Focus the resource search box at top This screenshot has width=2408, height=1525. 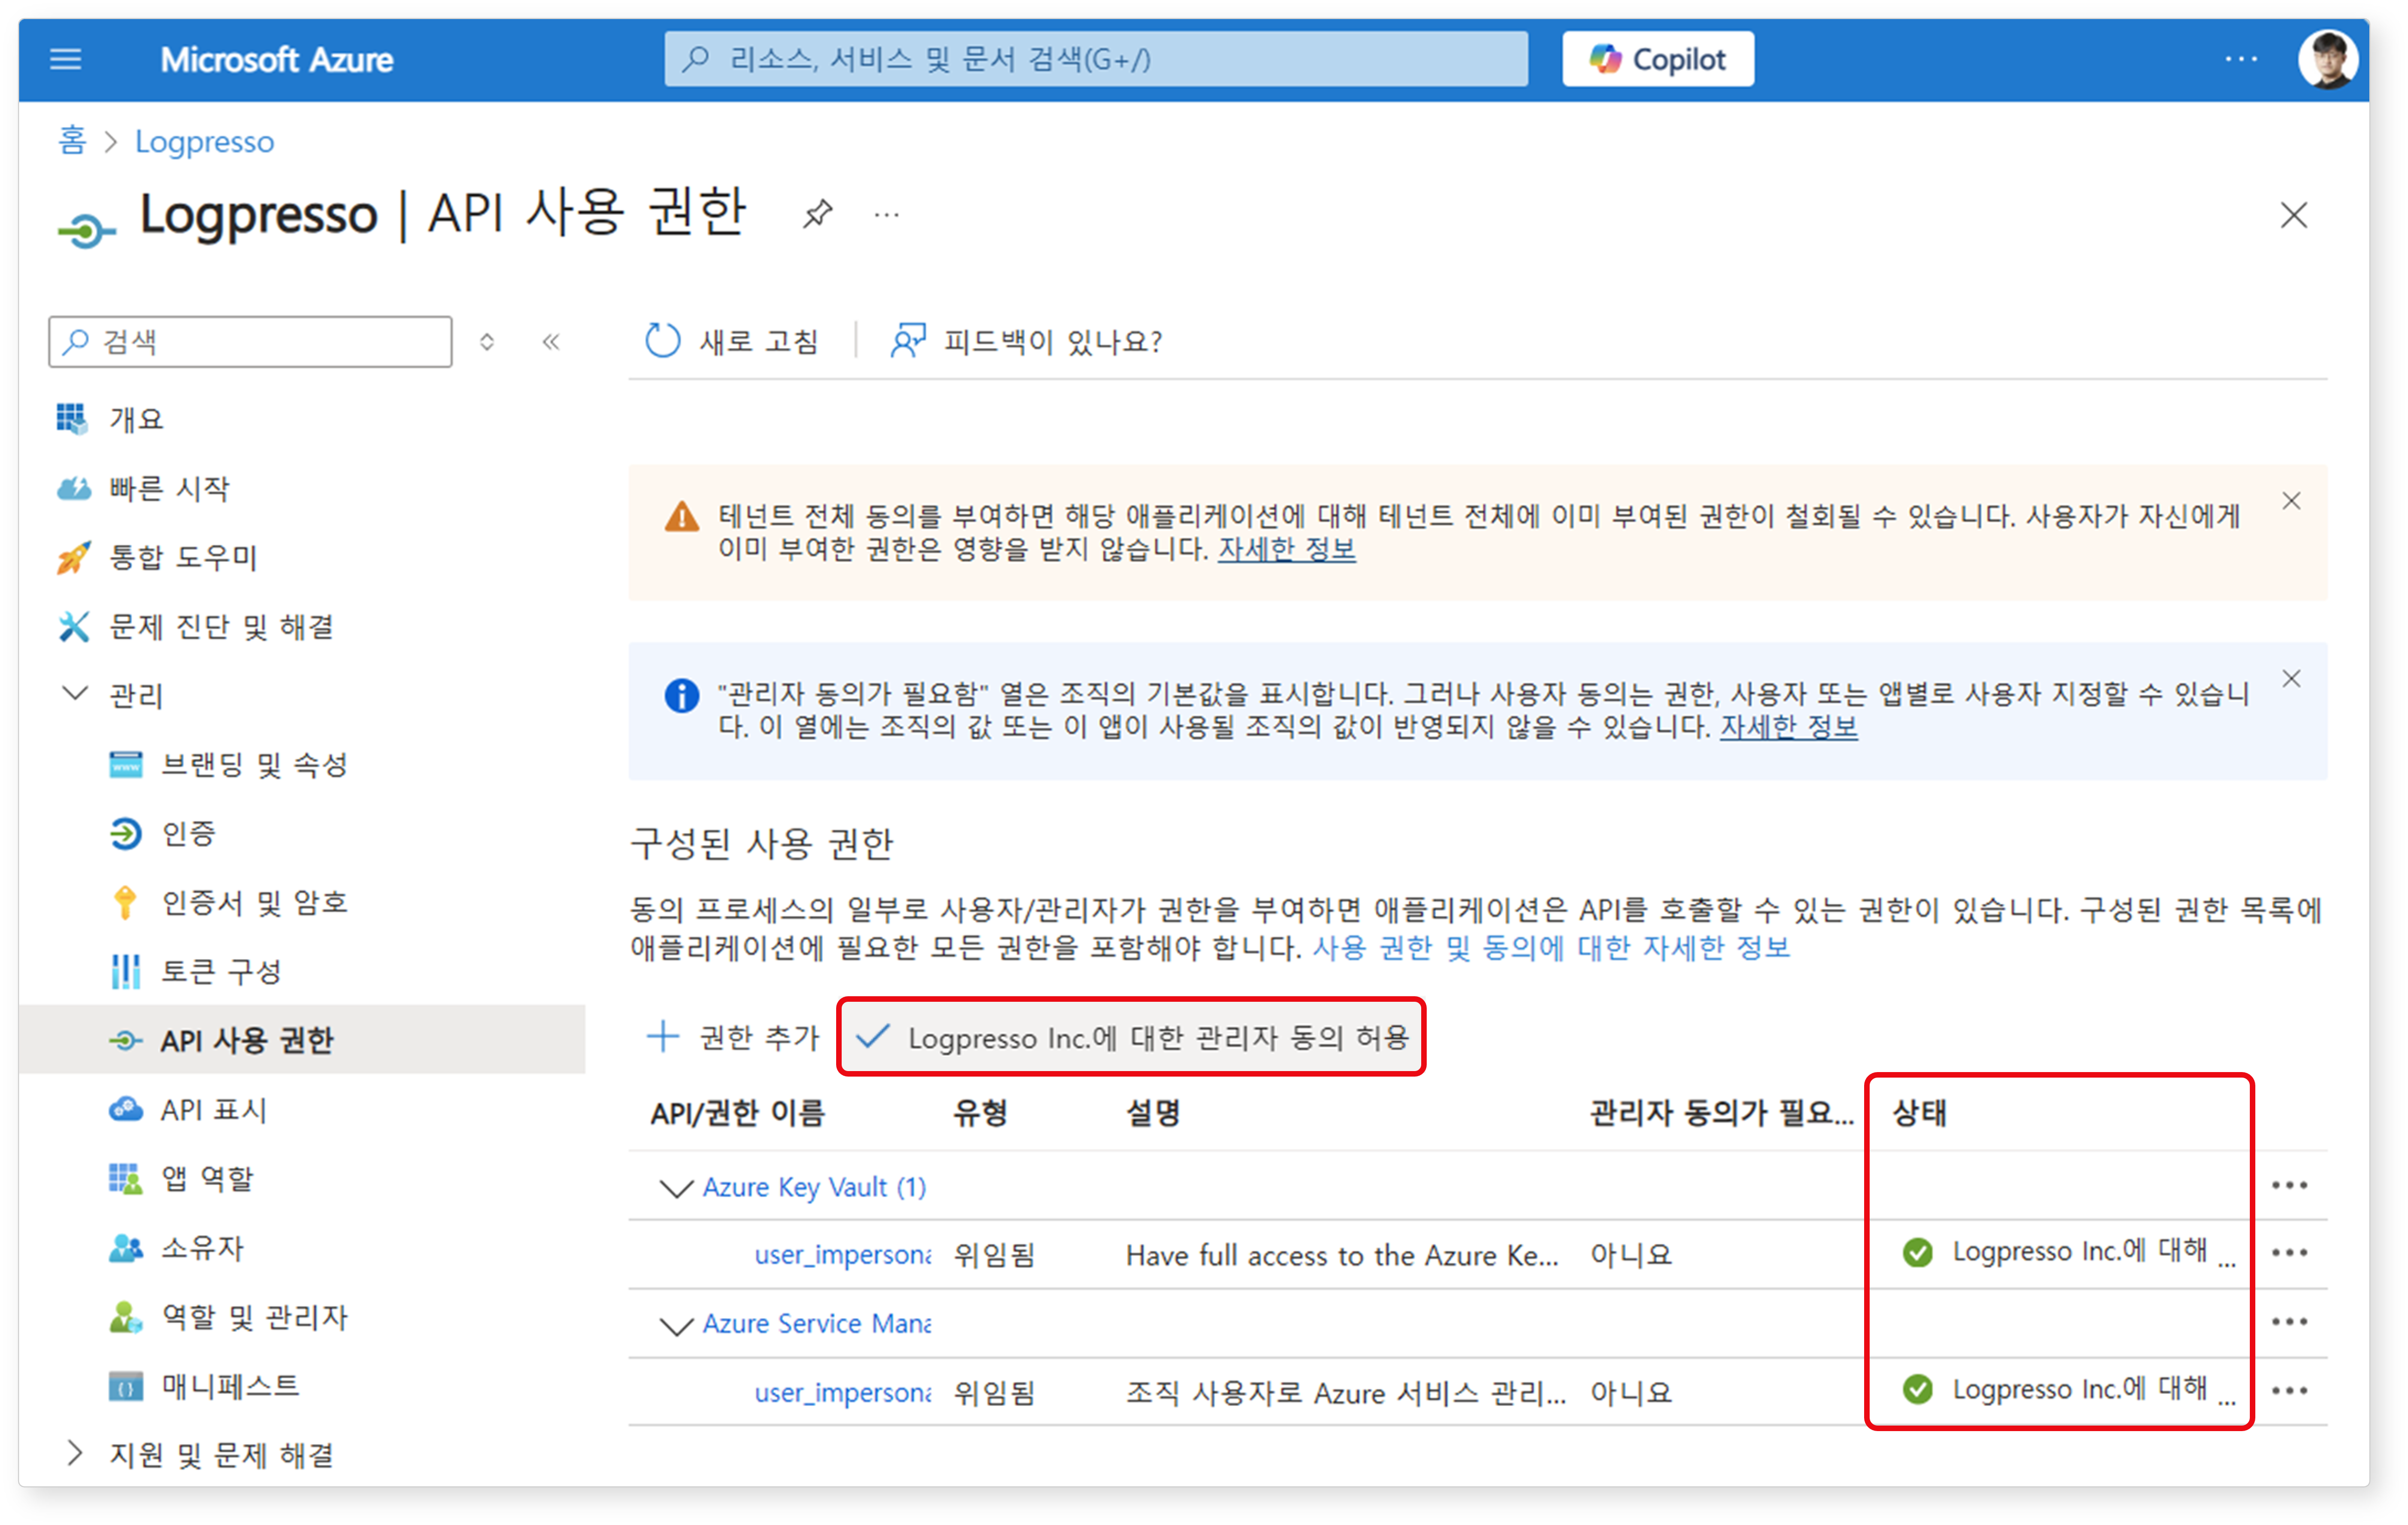pyautogui.click(x=1096, y=59)
